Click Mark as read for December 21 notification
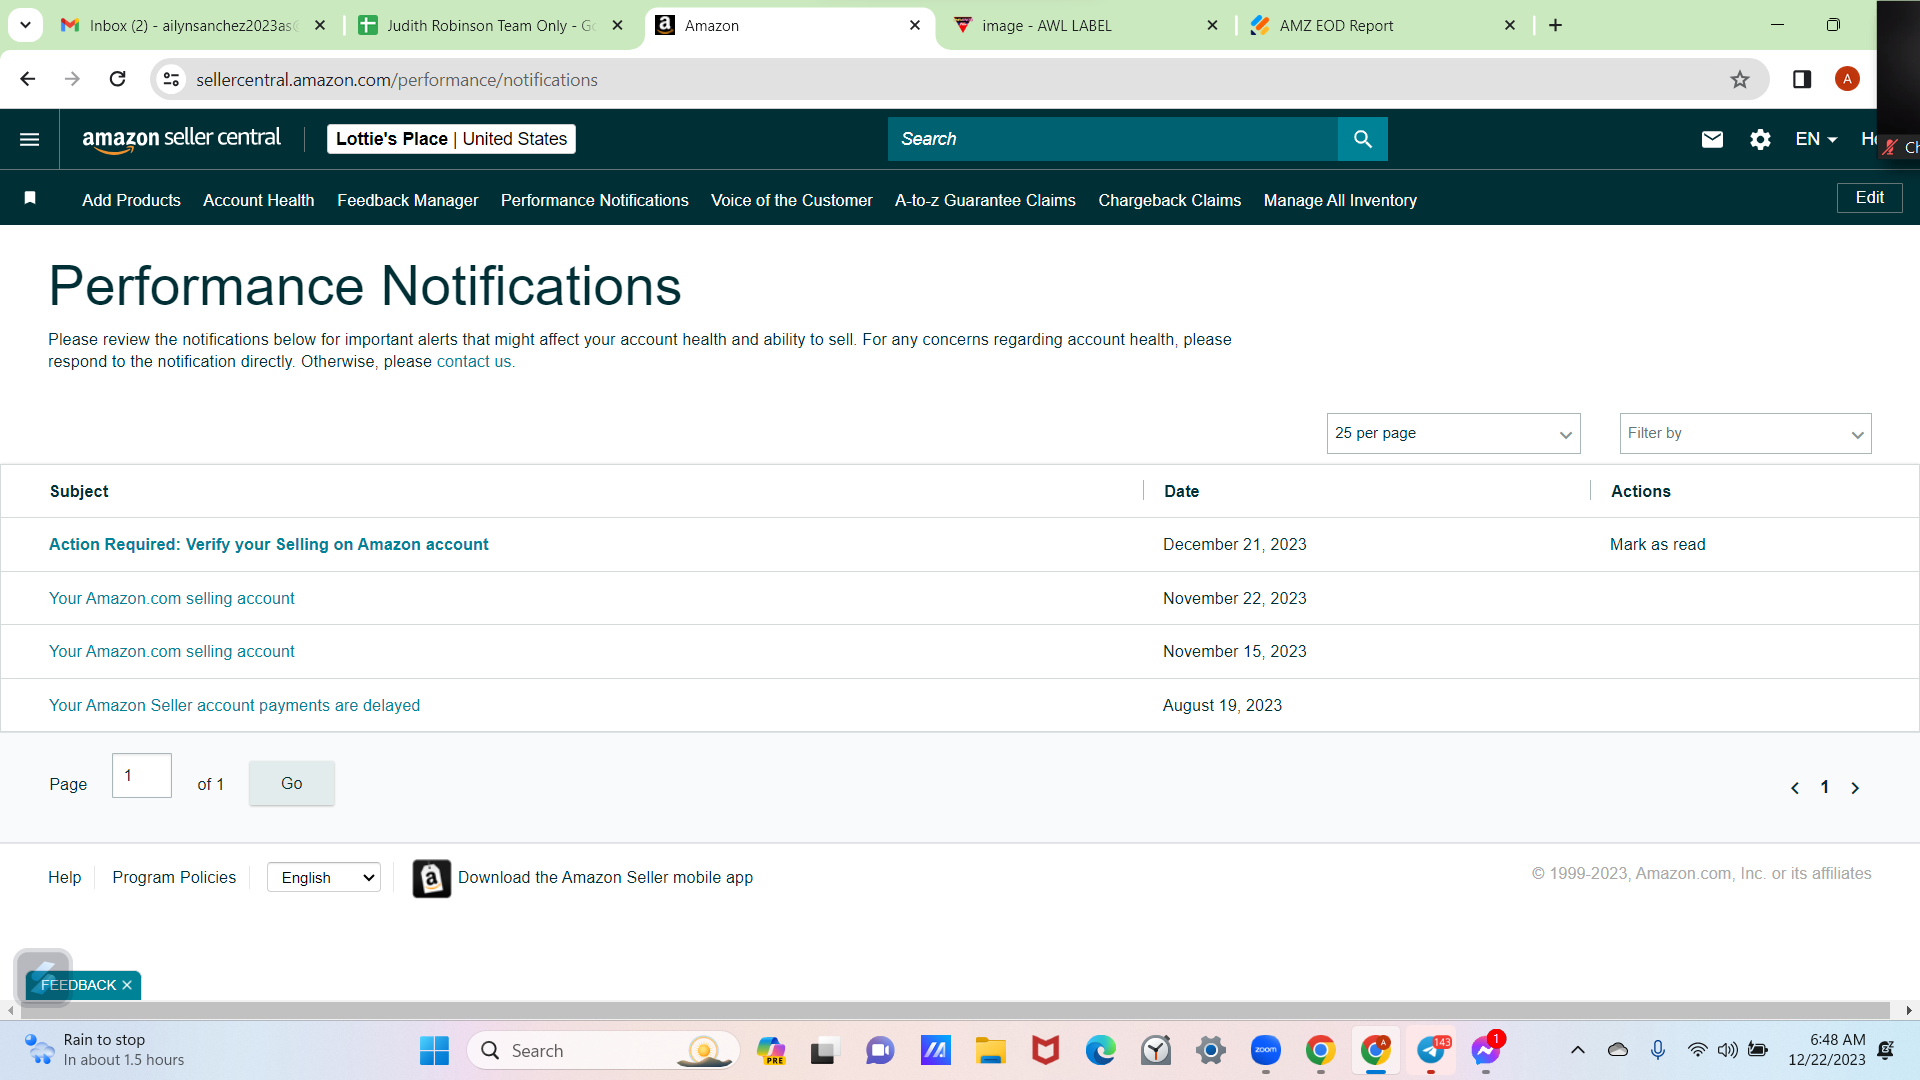Image resolution: width=1920 pixels, height=1080 pixels. (x=1657, y=544)
